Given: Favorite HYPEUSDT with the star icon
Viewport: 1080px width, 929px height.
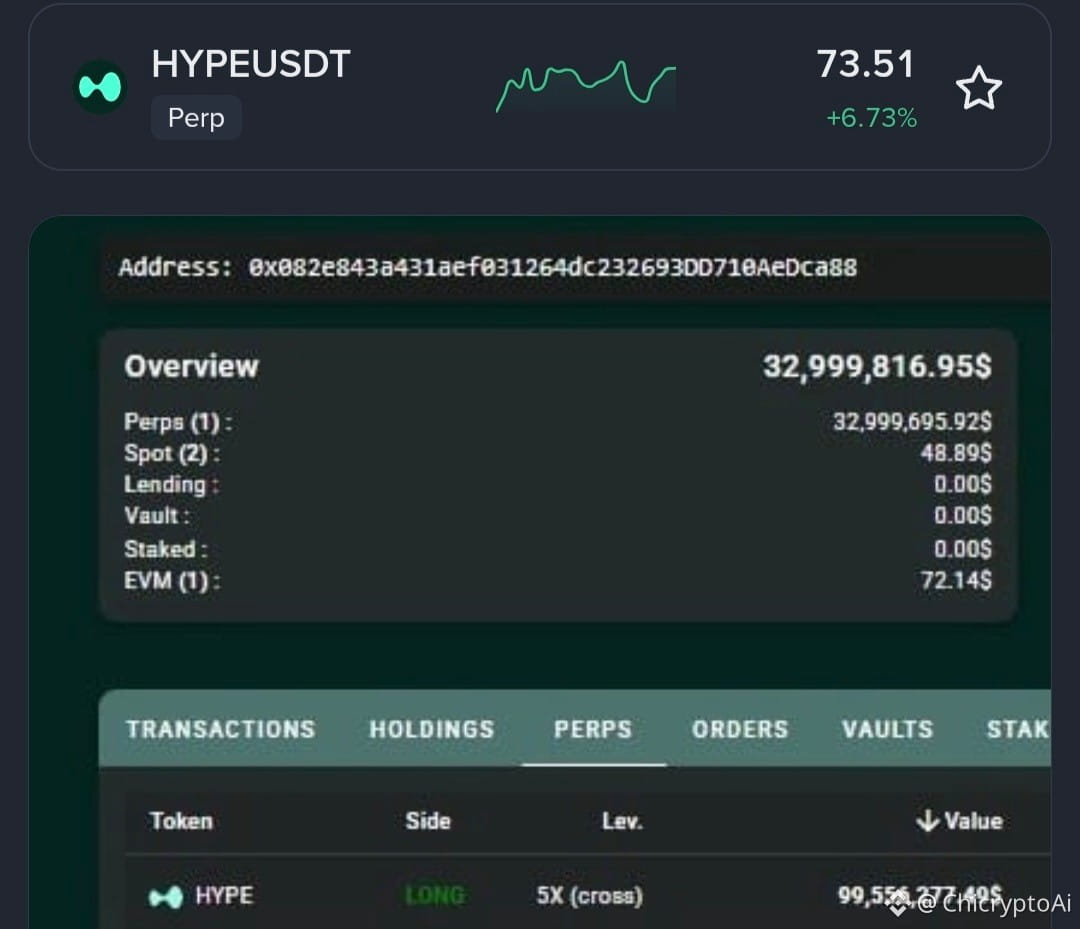Looking at the screenshot, I should (978, 88).
